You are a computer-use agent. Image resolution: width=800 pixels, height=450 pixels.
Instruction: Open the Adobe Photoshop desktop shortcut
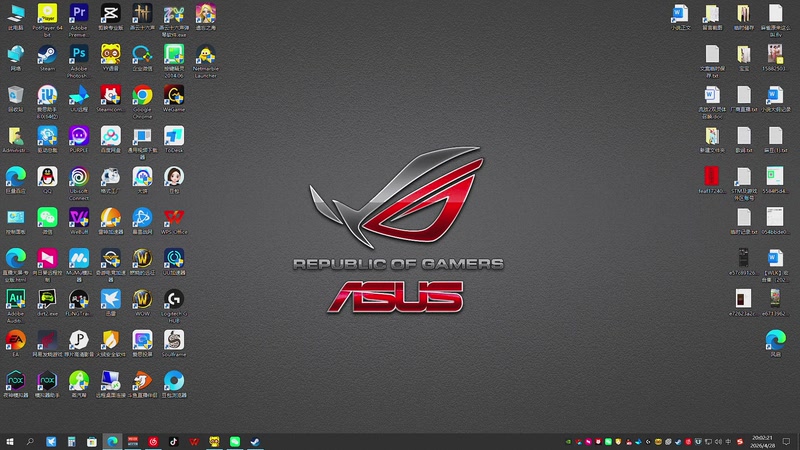click(x=79, y=55)
